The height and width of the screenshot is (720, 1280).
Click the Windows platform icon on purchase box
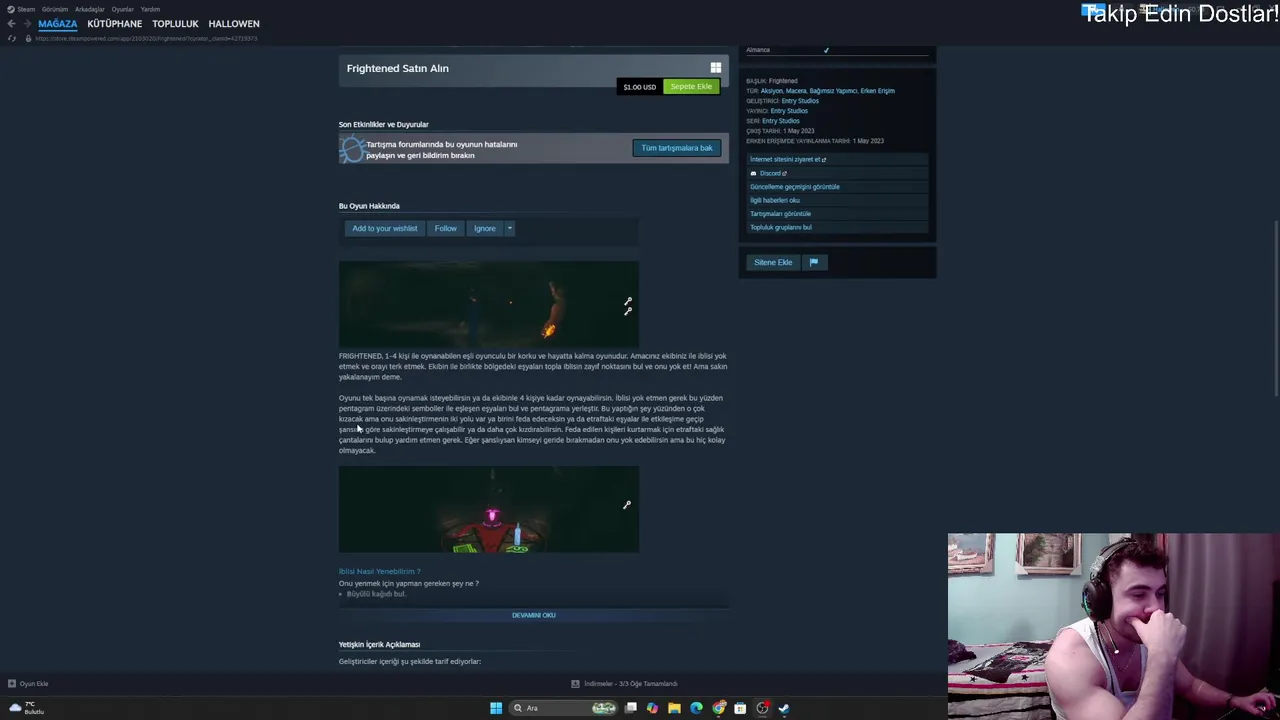click(x=716, y=68)
